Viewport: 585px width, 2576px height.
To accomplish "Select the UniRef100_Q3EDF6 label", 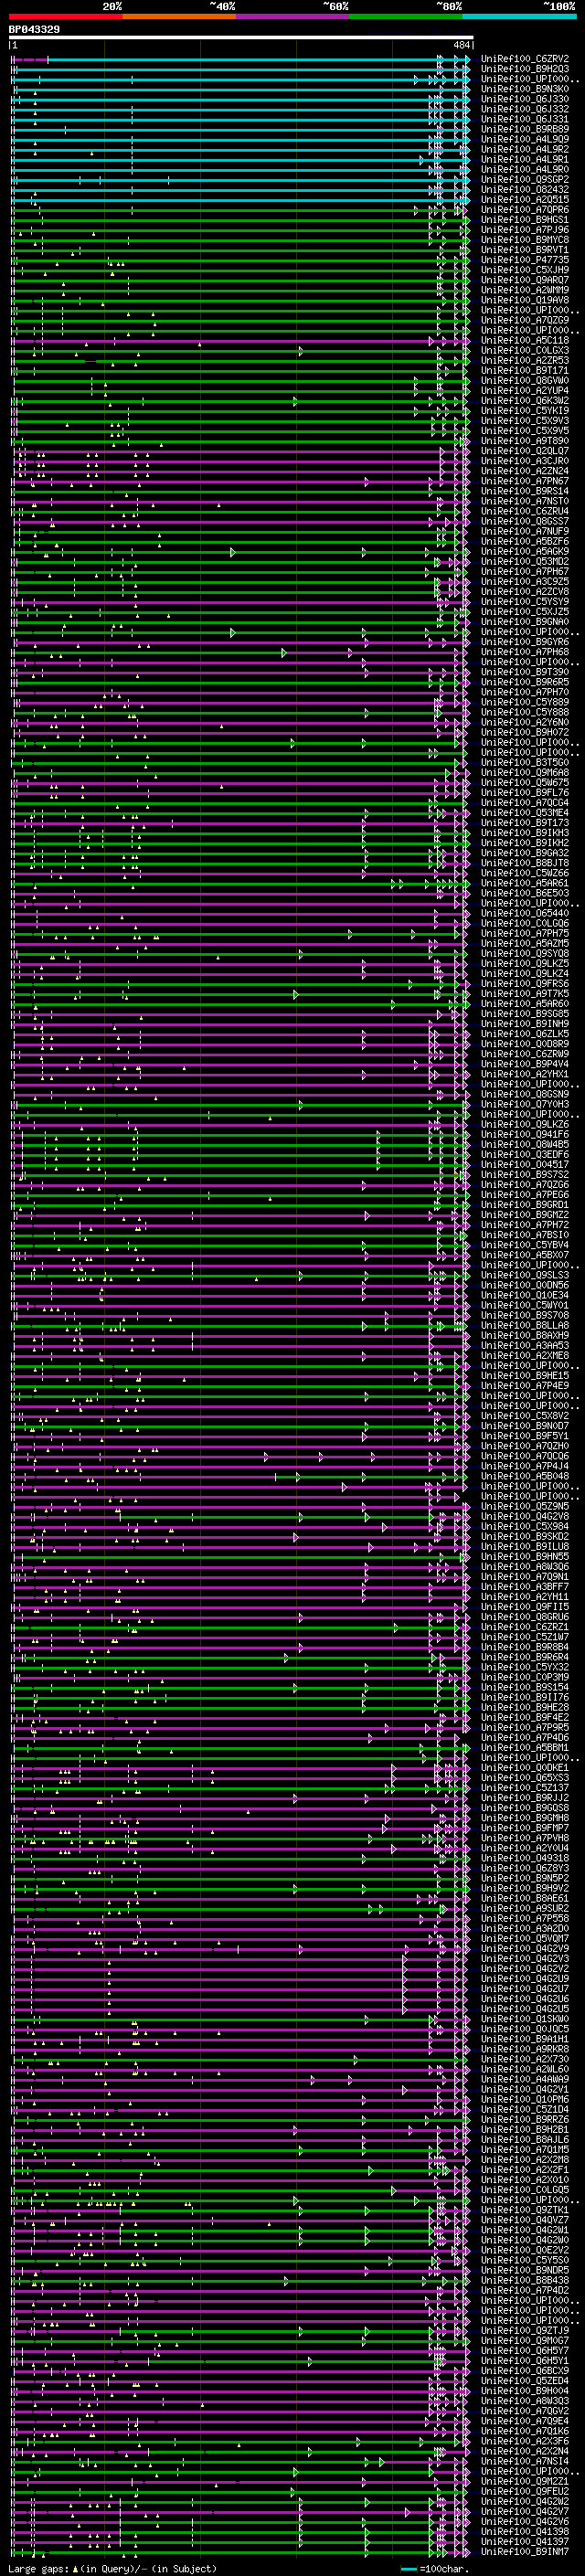I will tap(525, 1154).
